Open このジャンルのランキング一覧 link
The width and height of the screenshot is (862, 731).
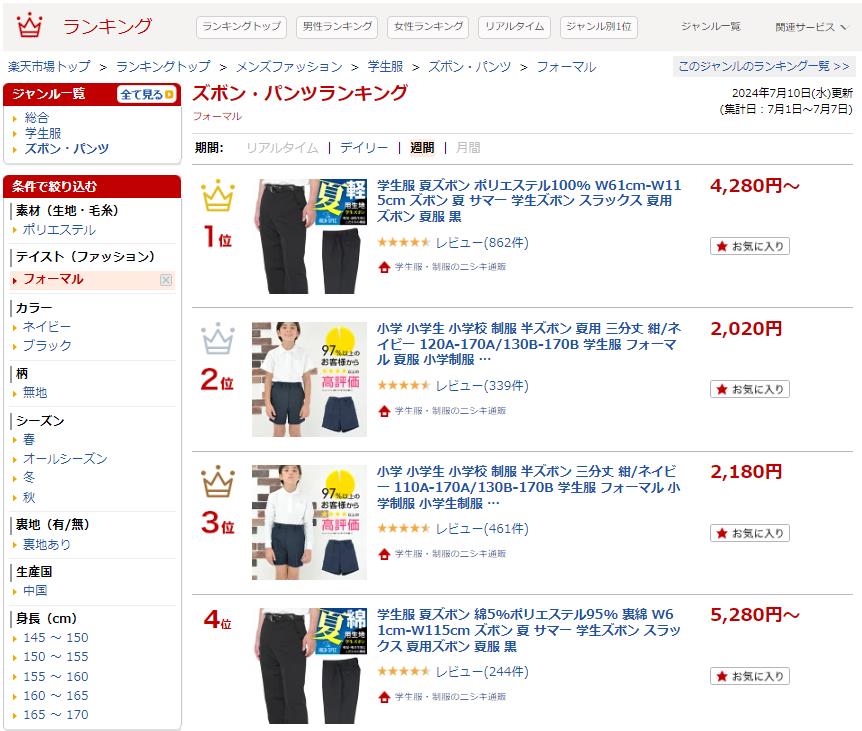click(764, 66)
